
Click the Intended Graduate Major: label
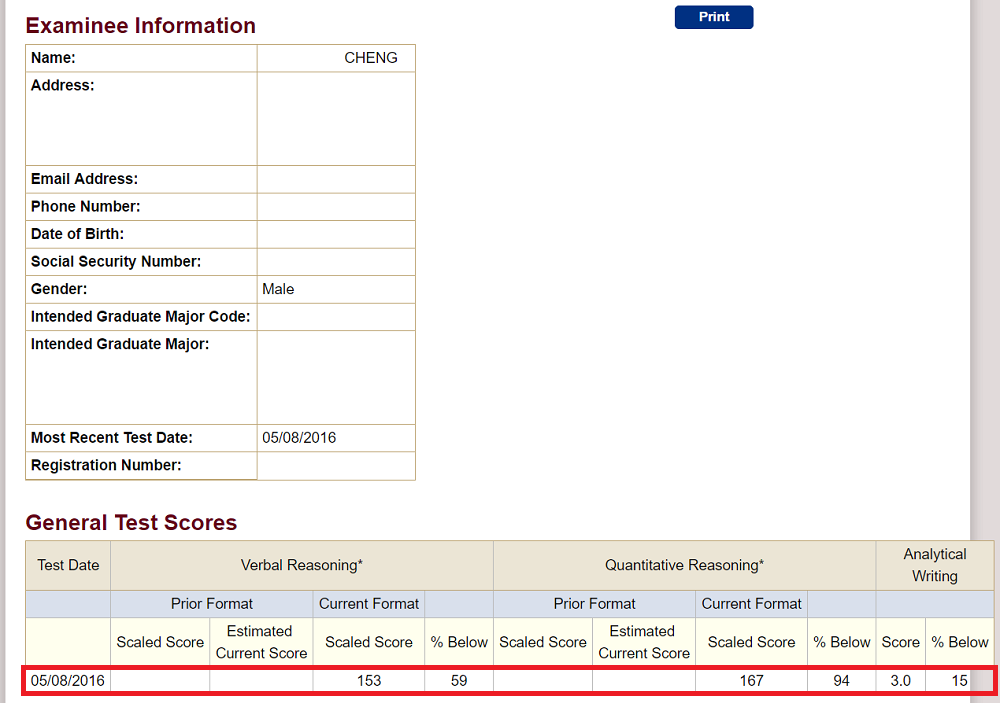click(120, 344)
